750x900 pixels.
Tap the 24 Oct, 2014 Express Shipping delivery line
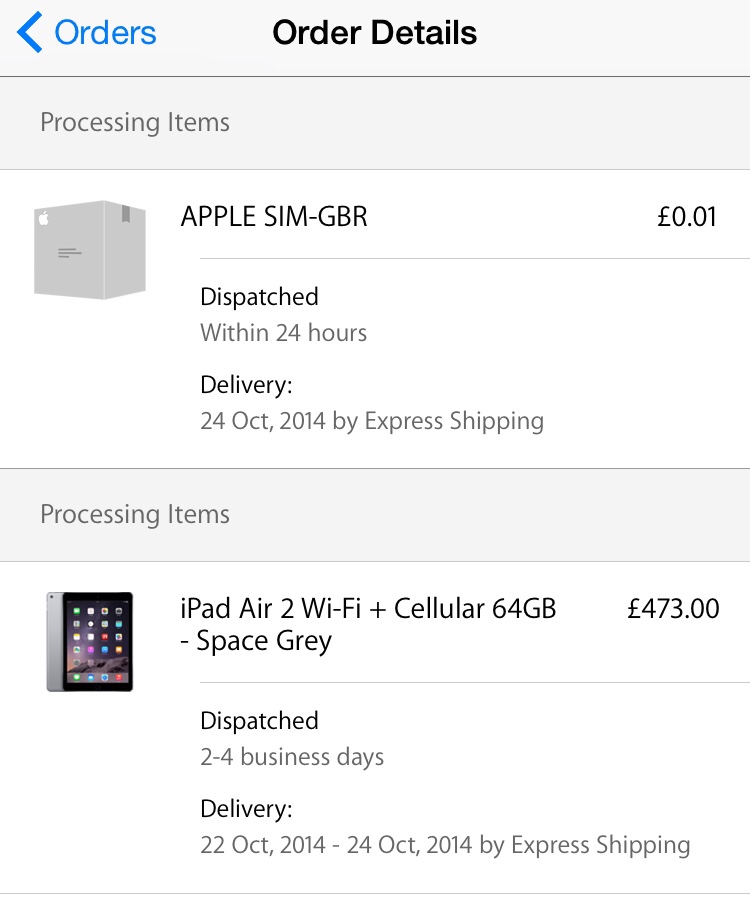[372, 421]
